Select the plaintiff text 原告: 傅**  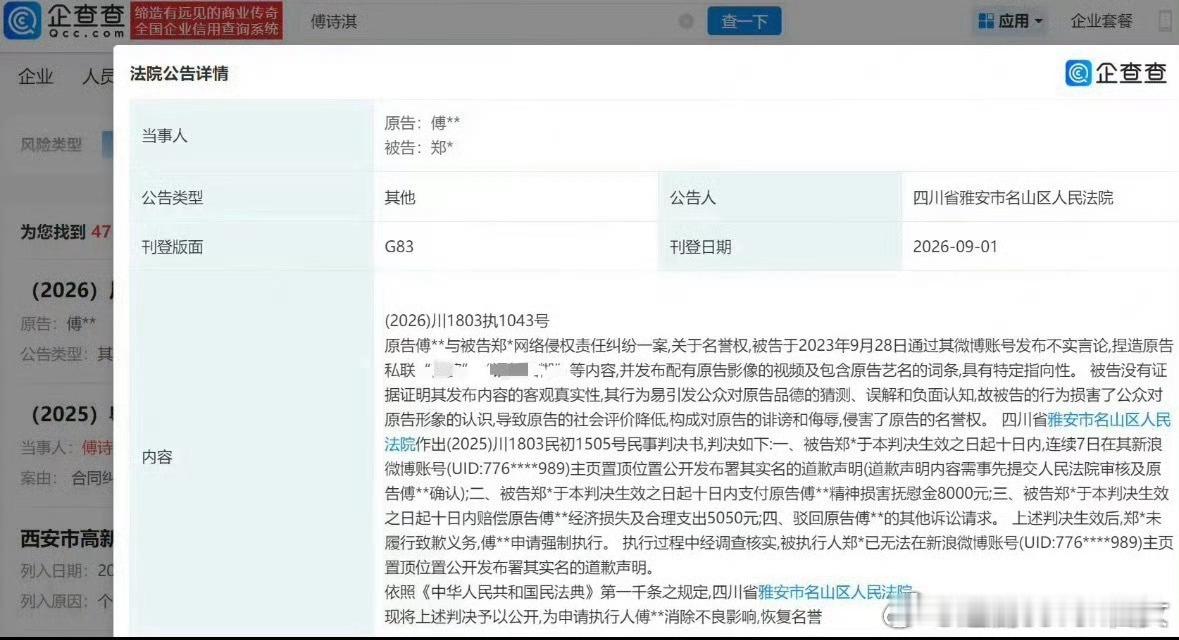click(x=422, y=123)
